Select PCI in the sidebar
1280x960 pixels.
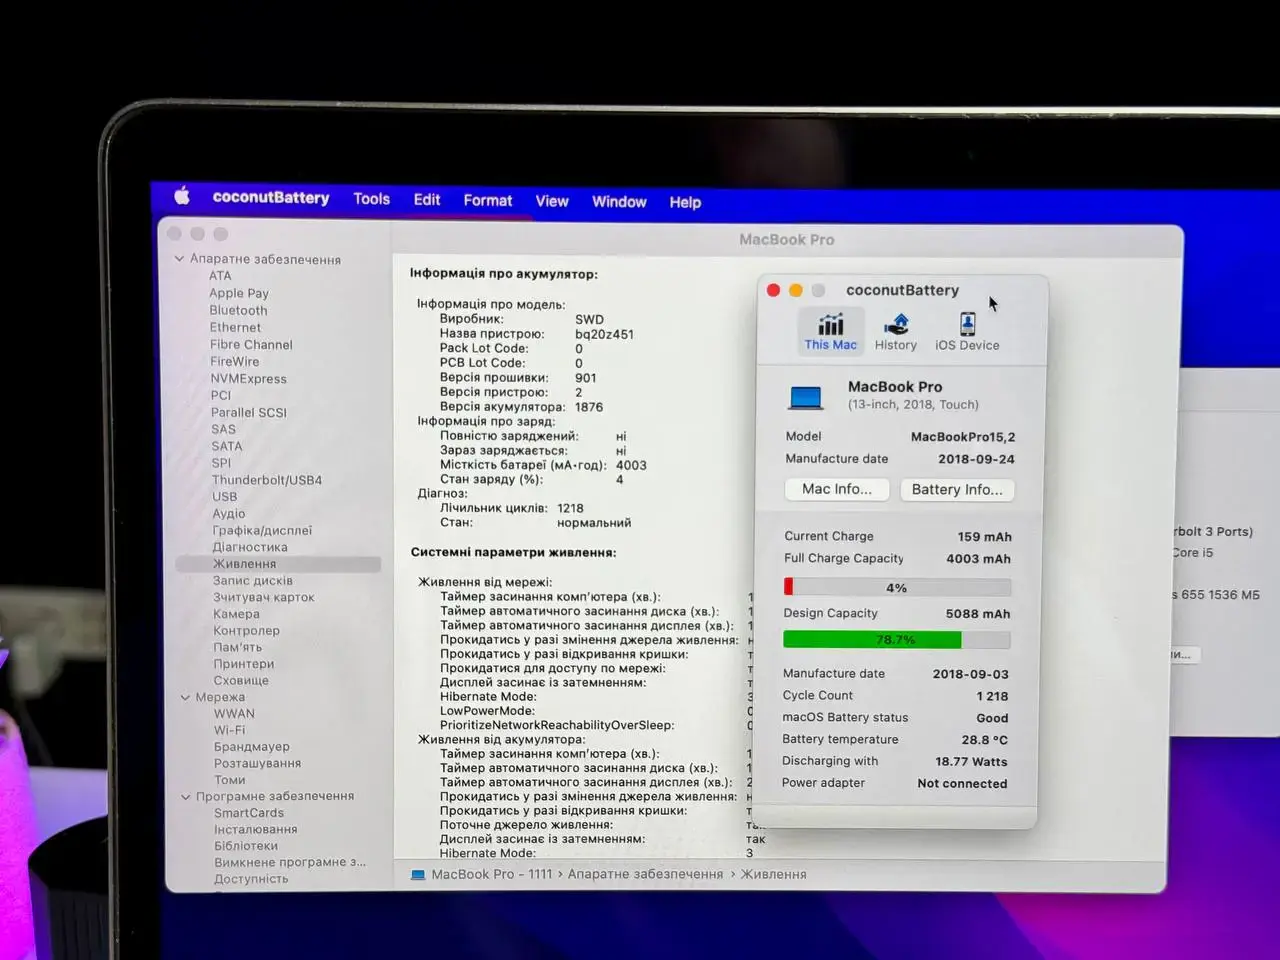221,395
